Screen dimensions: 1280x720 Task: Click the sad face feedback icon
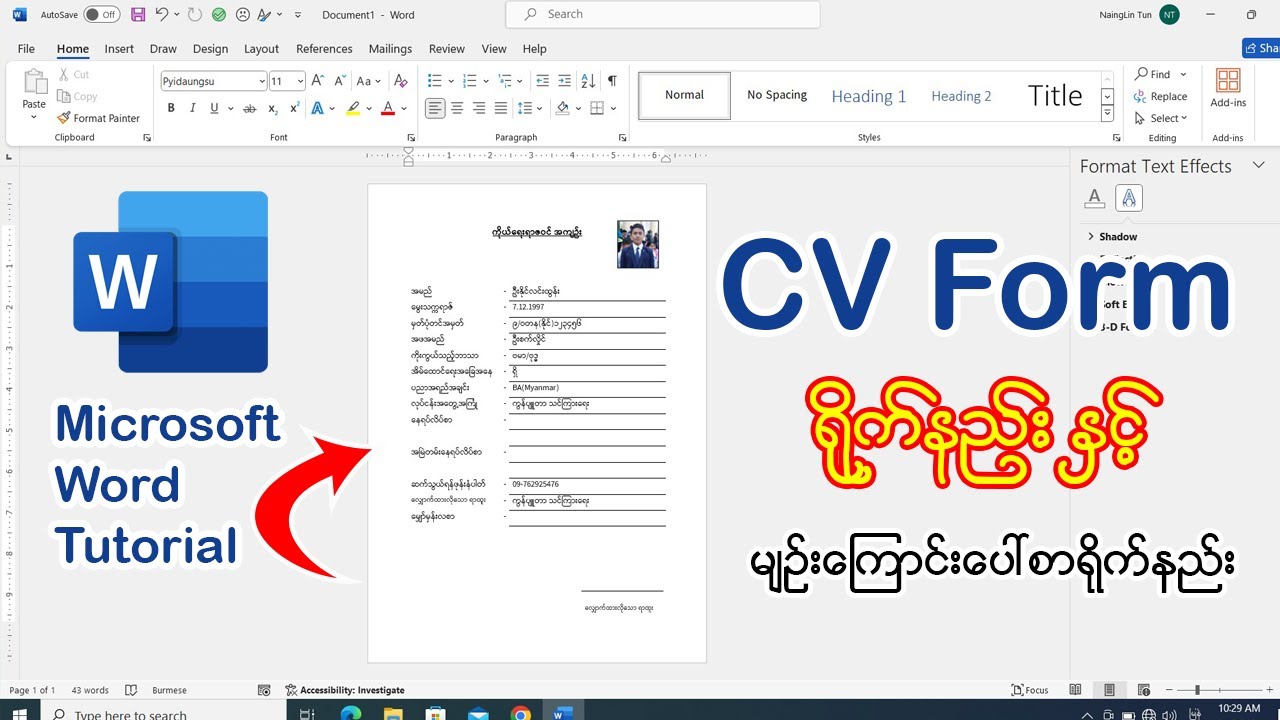point(242,15)
